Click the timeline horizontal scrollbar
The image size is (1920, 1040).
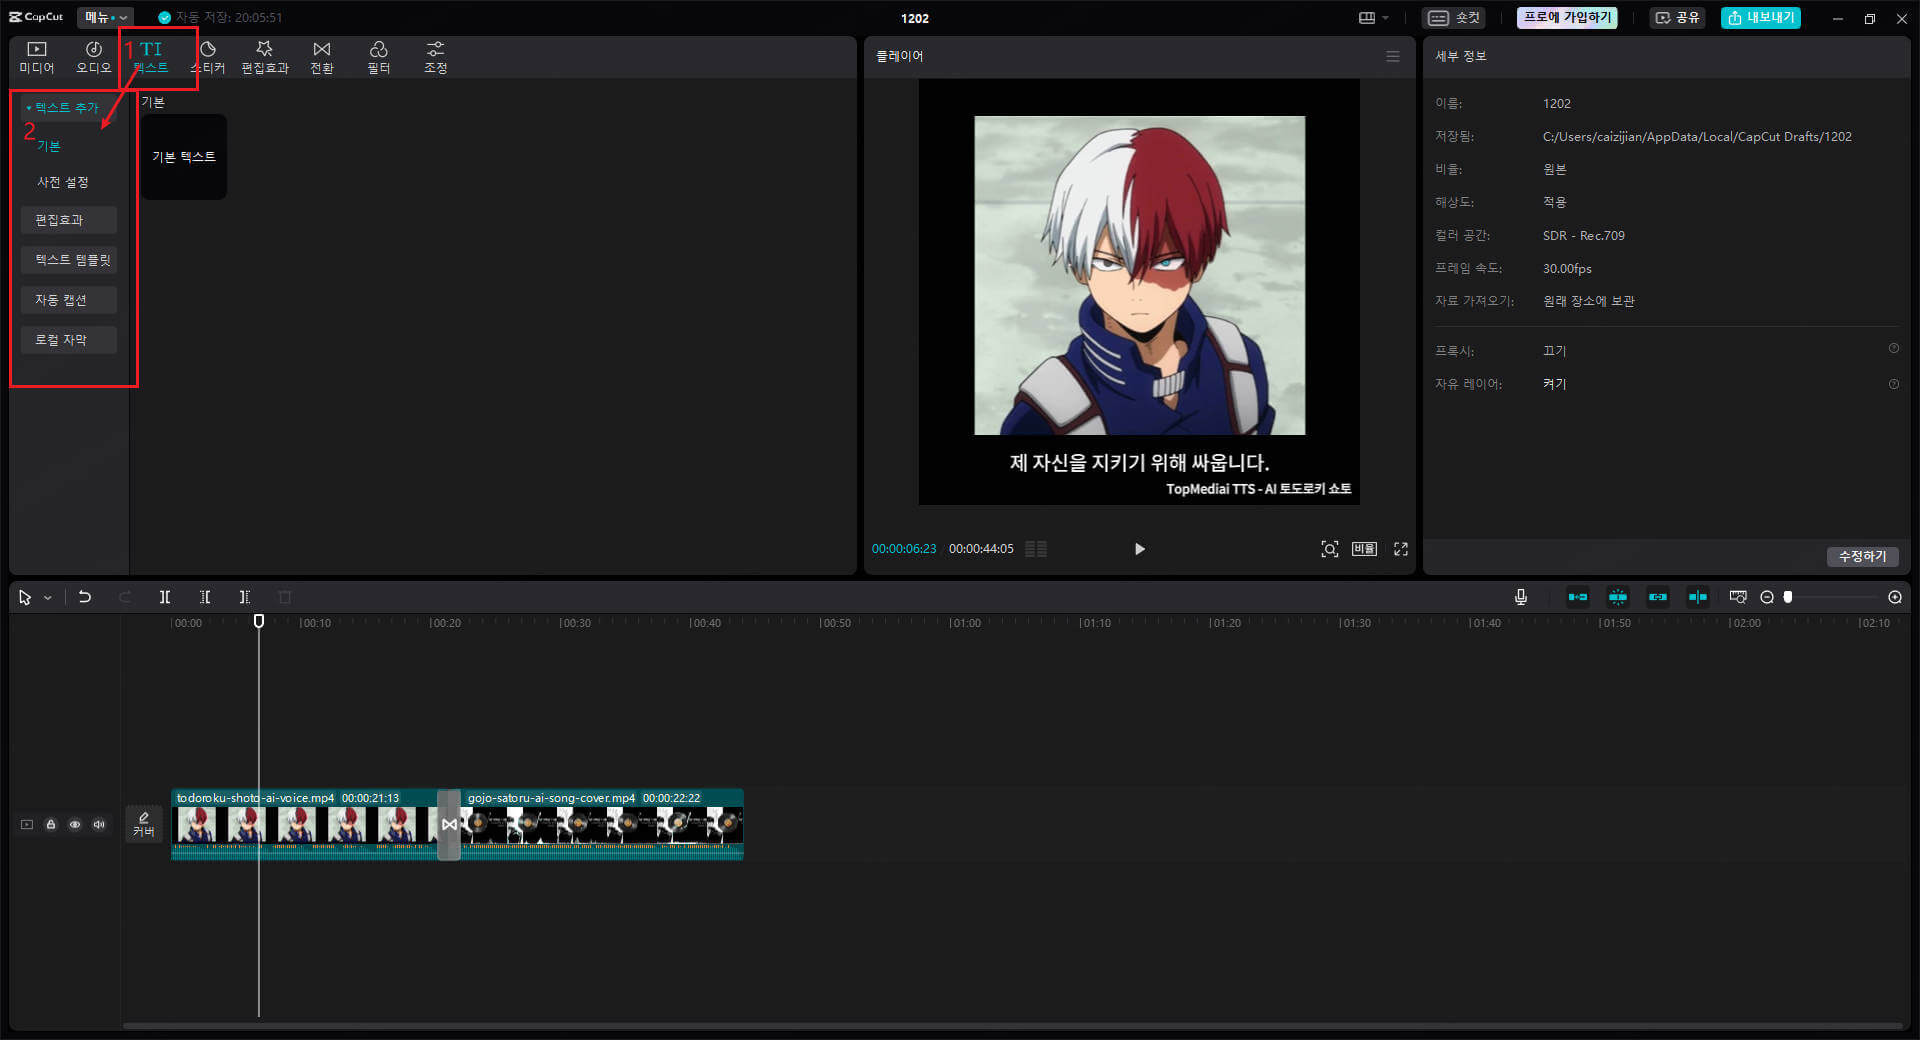pos(1012,1025)
